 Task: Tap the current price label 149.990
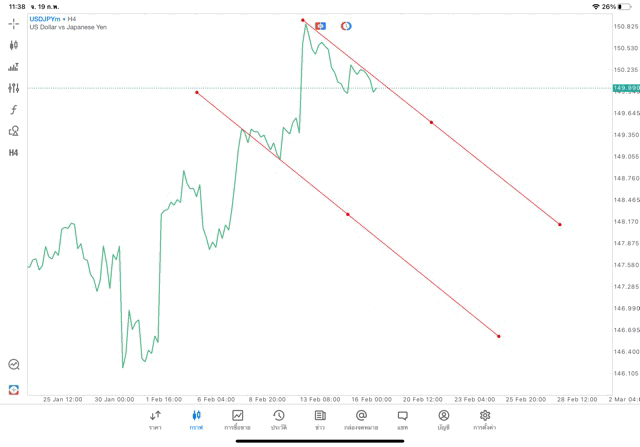click(625, 89)
